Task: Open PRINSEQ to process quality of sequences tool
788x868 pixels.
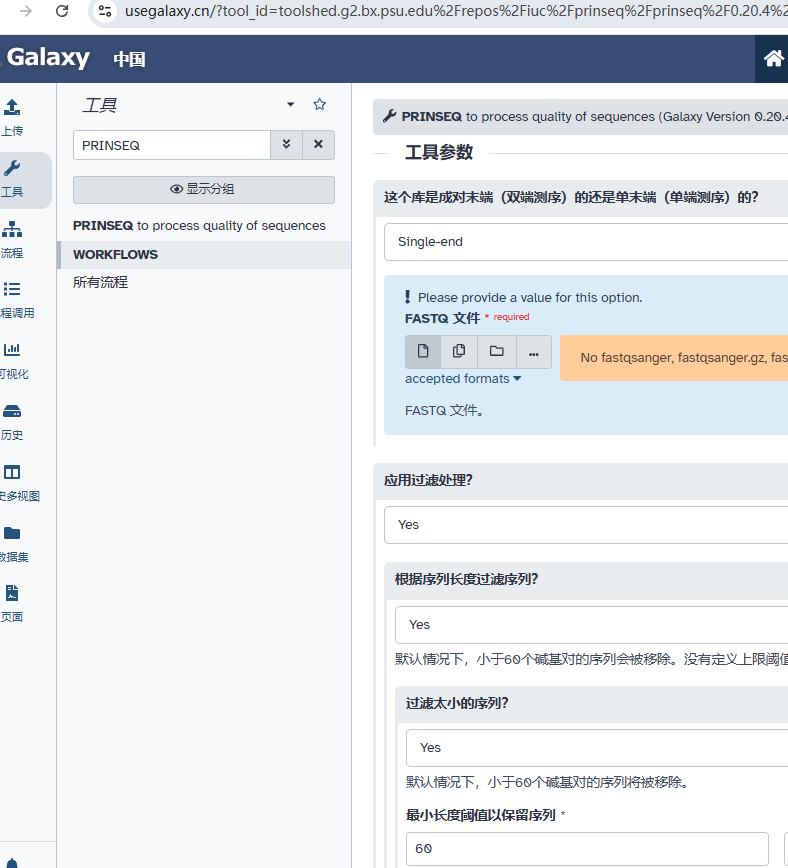Action: [x=199, y=226]
